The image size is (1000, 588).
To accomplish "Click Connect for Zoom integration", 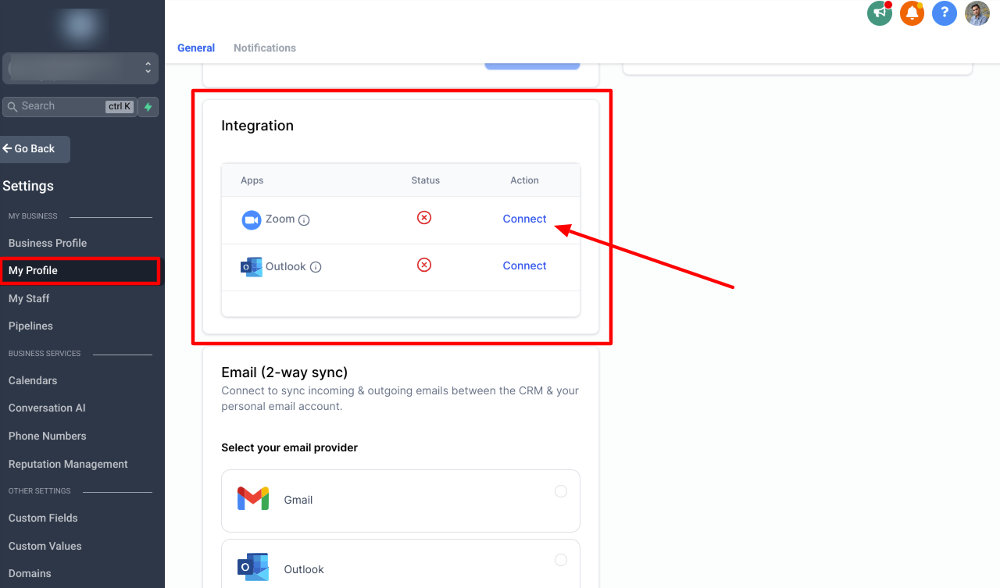I will tap(524, 219).
